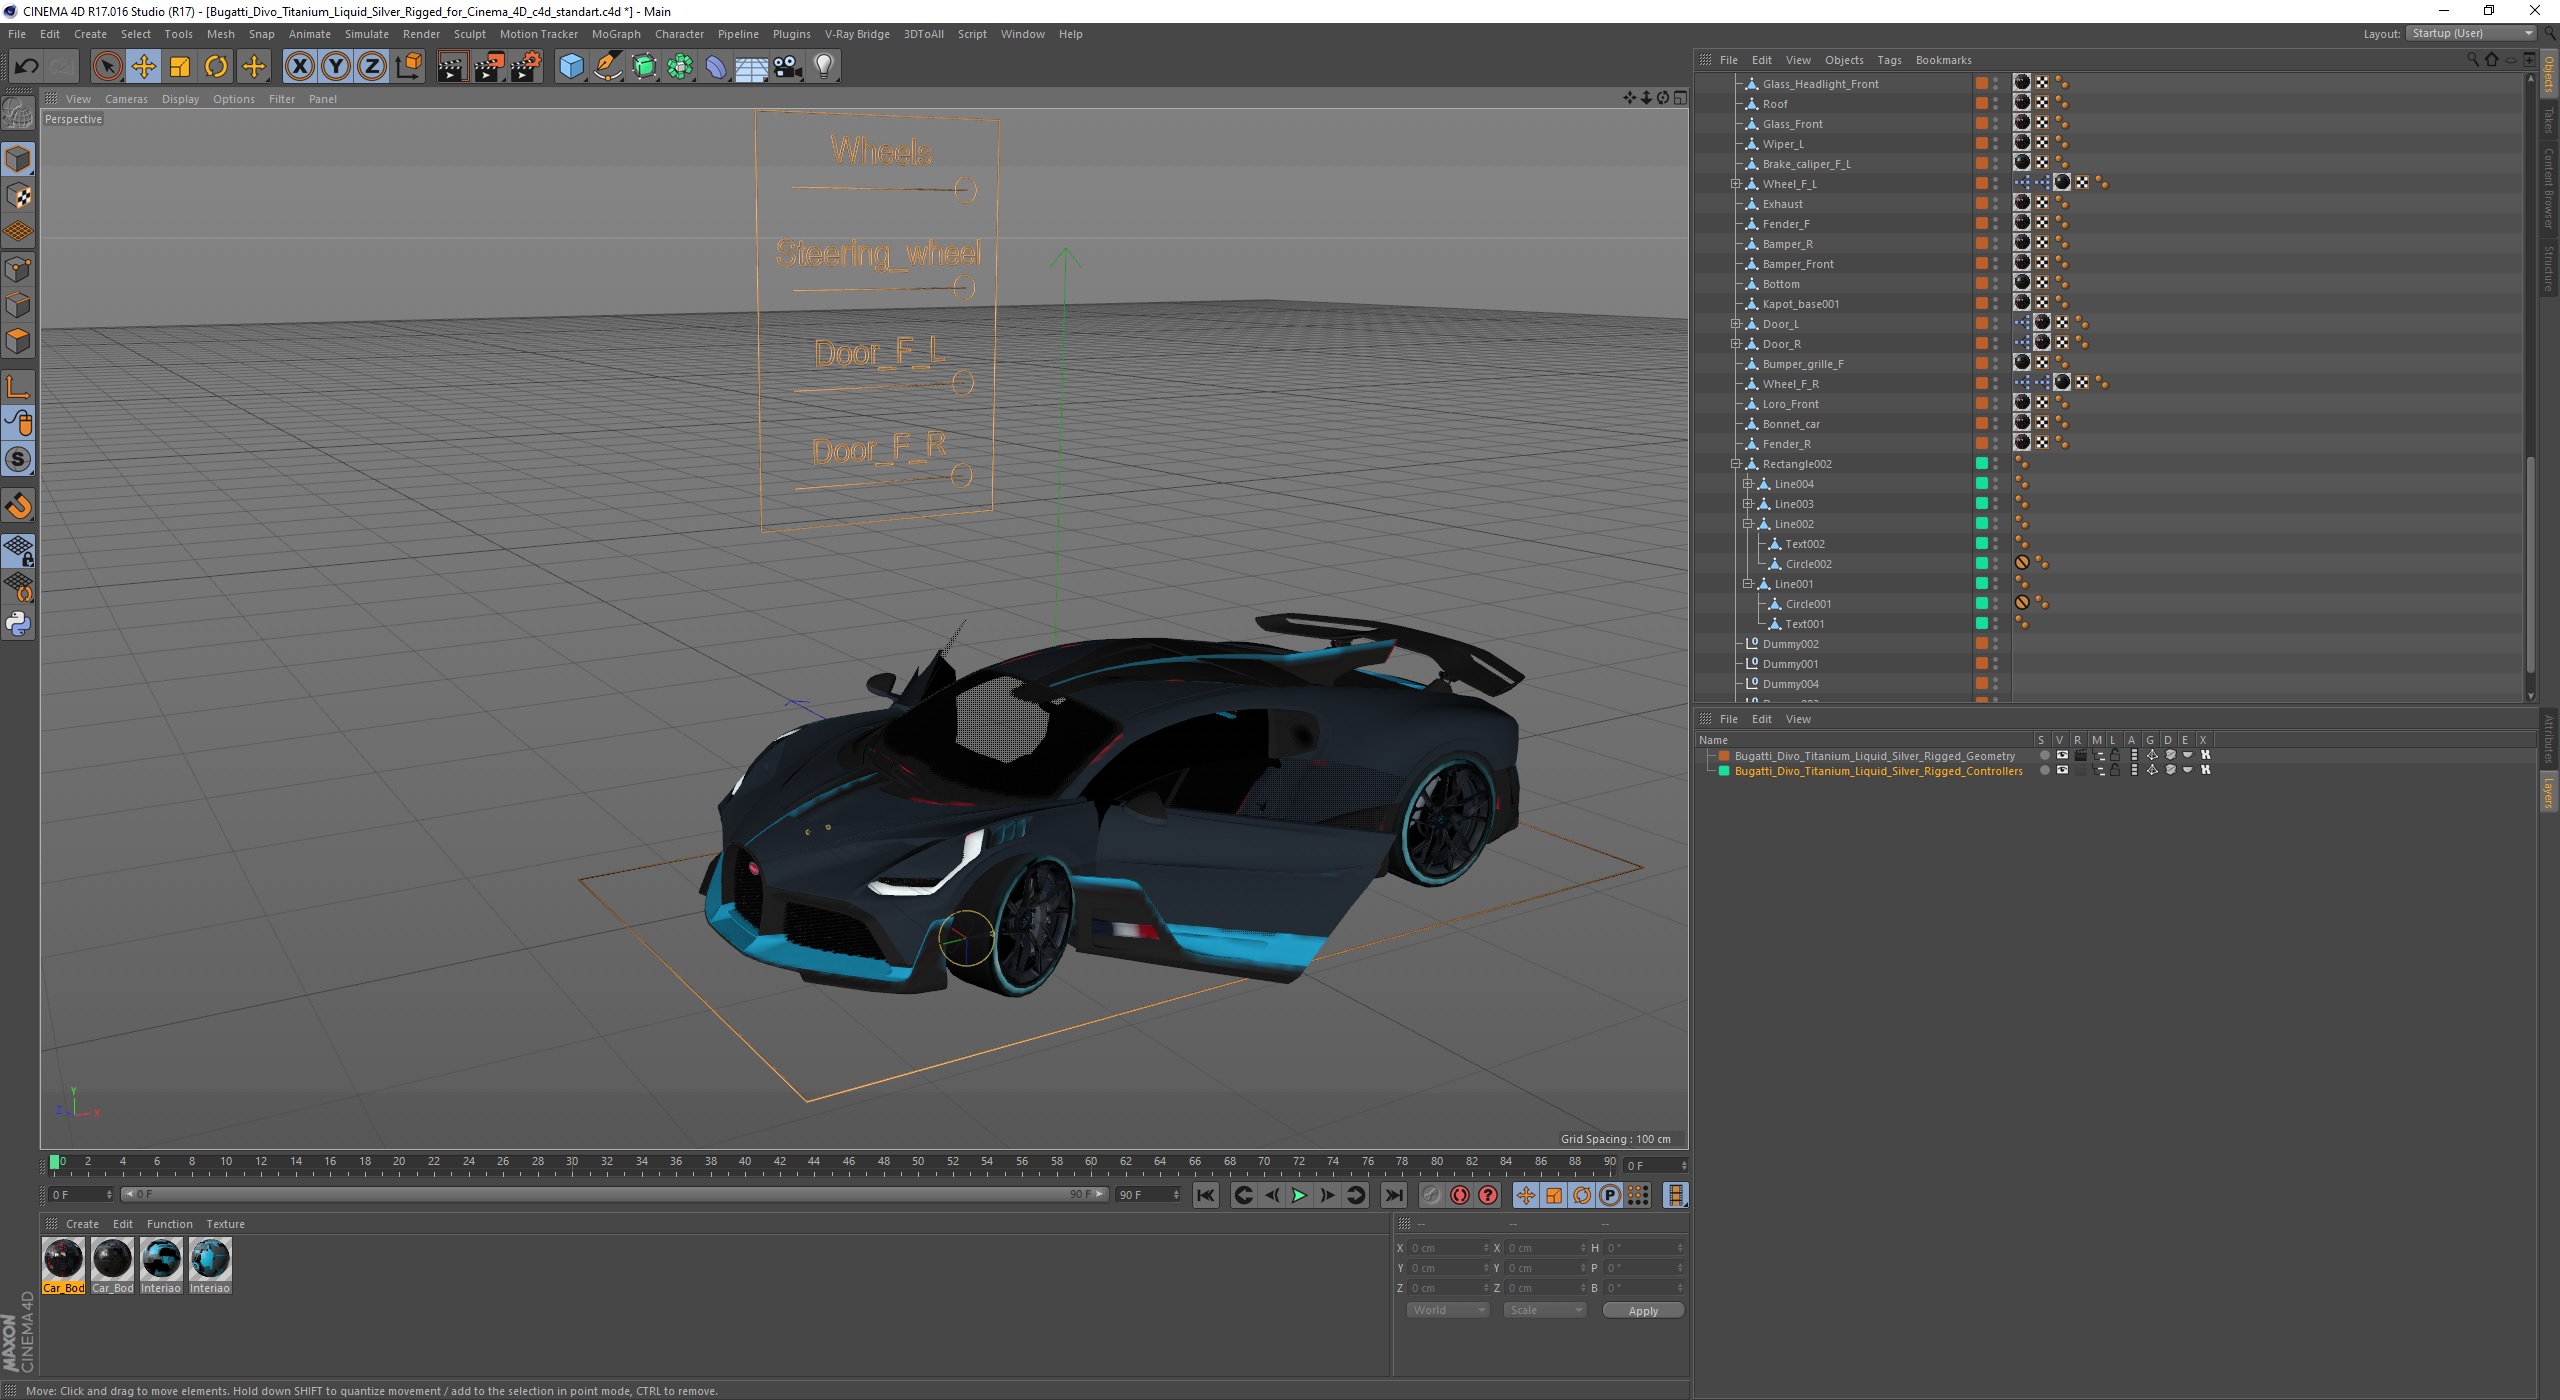Toggle visibility eye of Geometry layer

(2062, 756)
